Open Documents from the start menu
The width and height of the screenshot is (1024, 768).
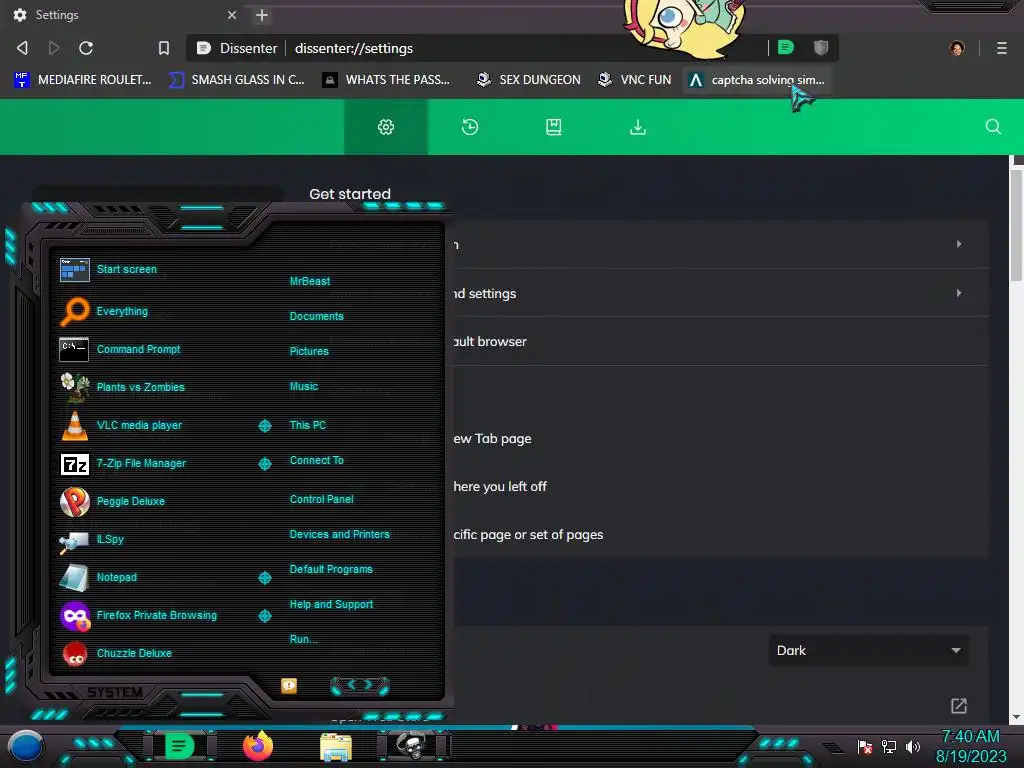click(316, 316)
